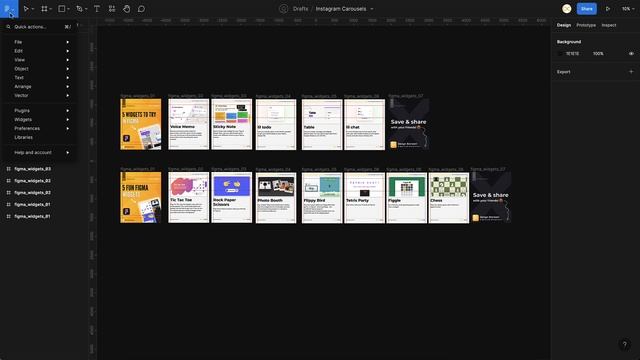Open the Object menu item
The width and height of the screenshot is (640, 360).
[x=39, y=69]
